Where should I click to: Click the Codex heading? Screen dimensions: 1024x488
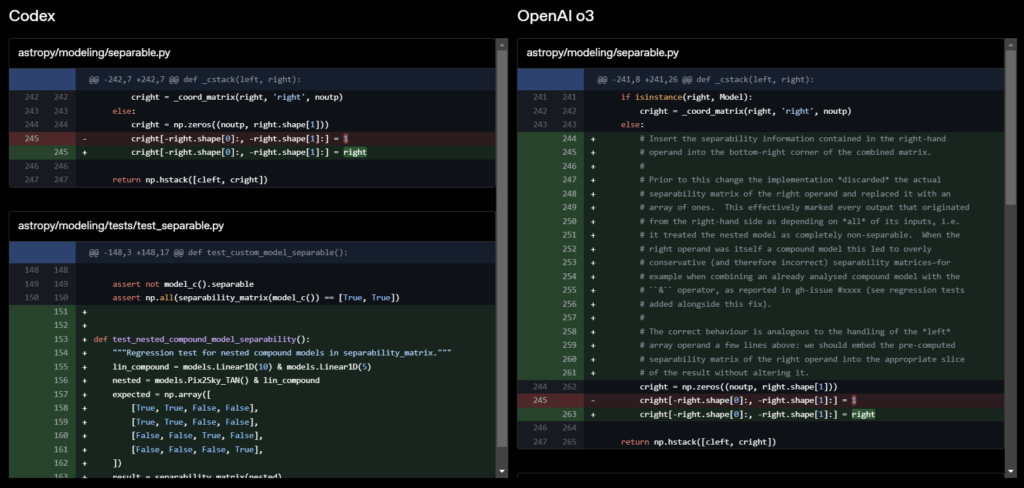tap(32, 16)
